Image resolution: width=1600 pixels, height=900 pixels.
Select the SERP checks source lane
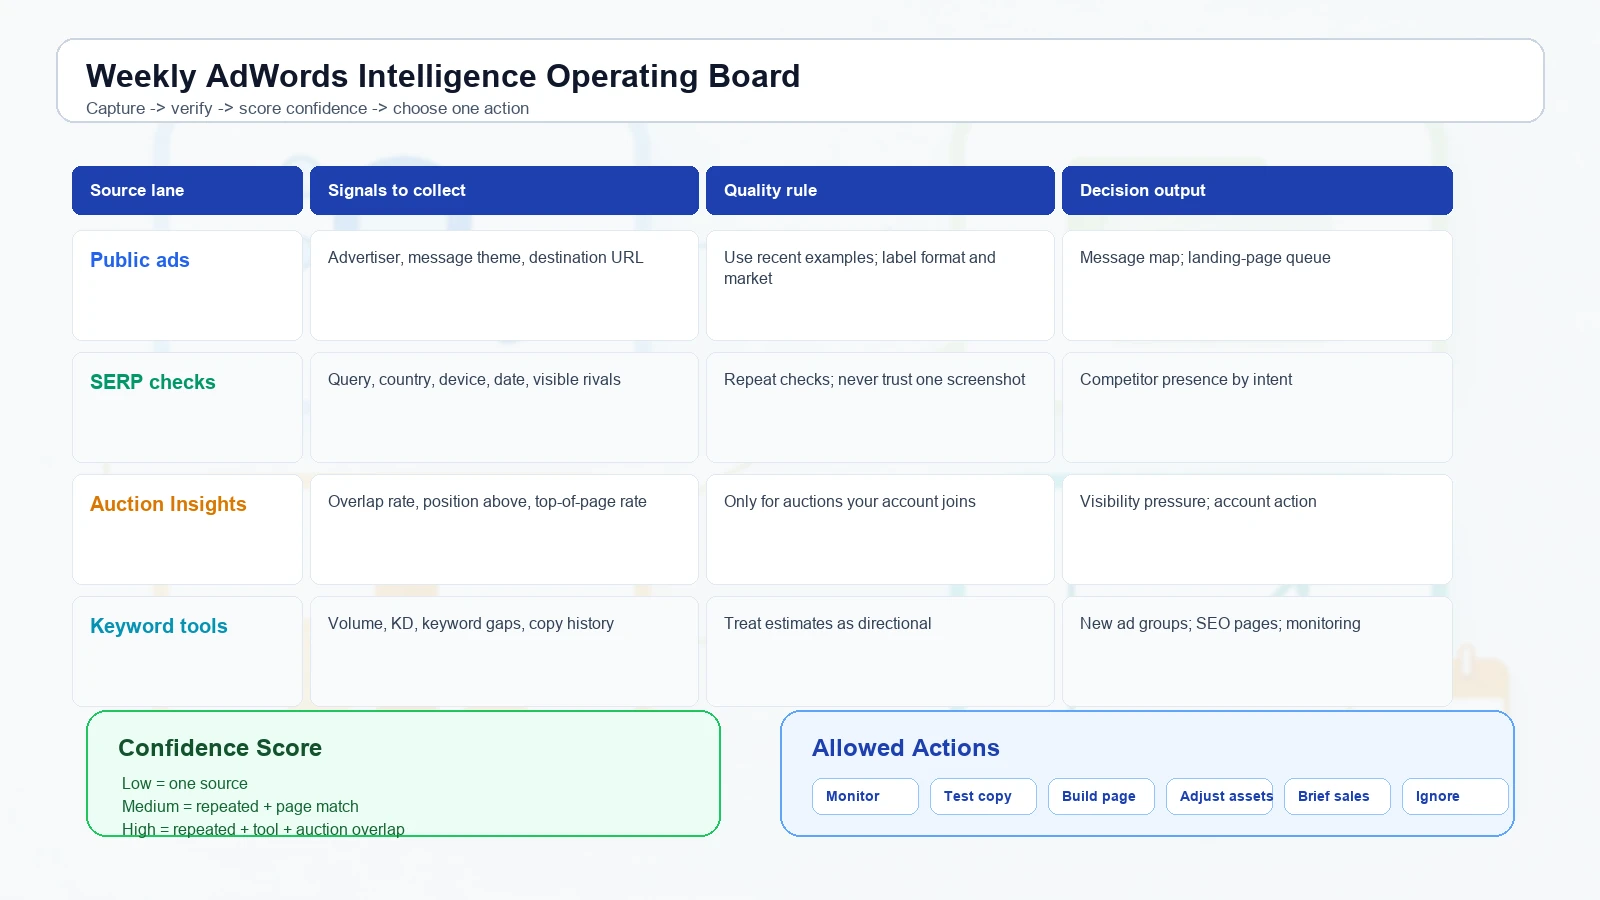click(187, 407)
